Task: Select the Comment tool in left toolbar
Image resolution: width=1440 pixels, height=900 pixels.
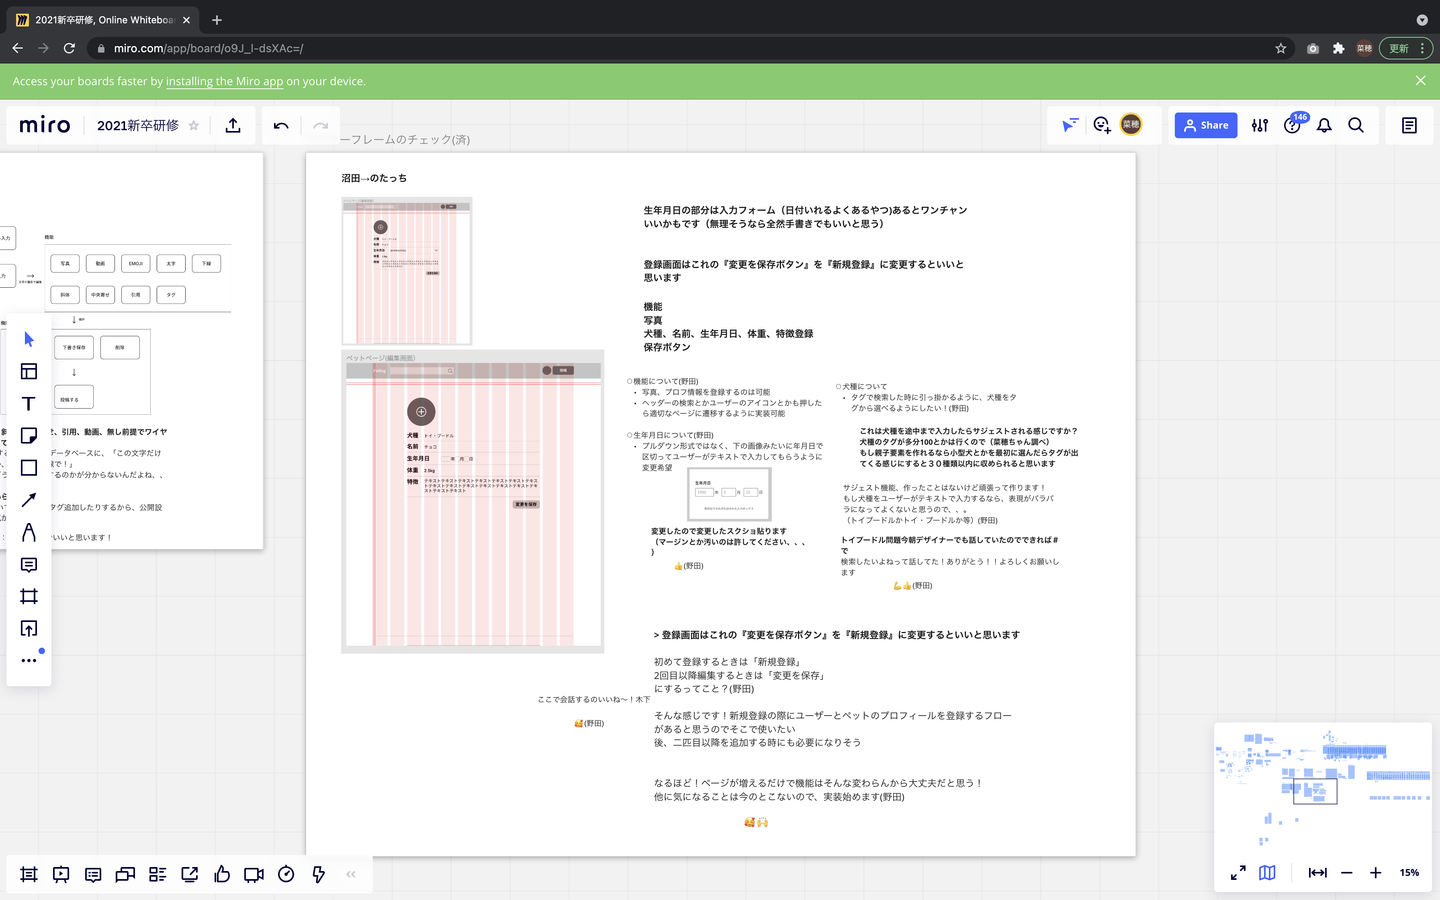Action: click(29, 565)
